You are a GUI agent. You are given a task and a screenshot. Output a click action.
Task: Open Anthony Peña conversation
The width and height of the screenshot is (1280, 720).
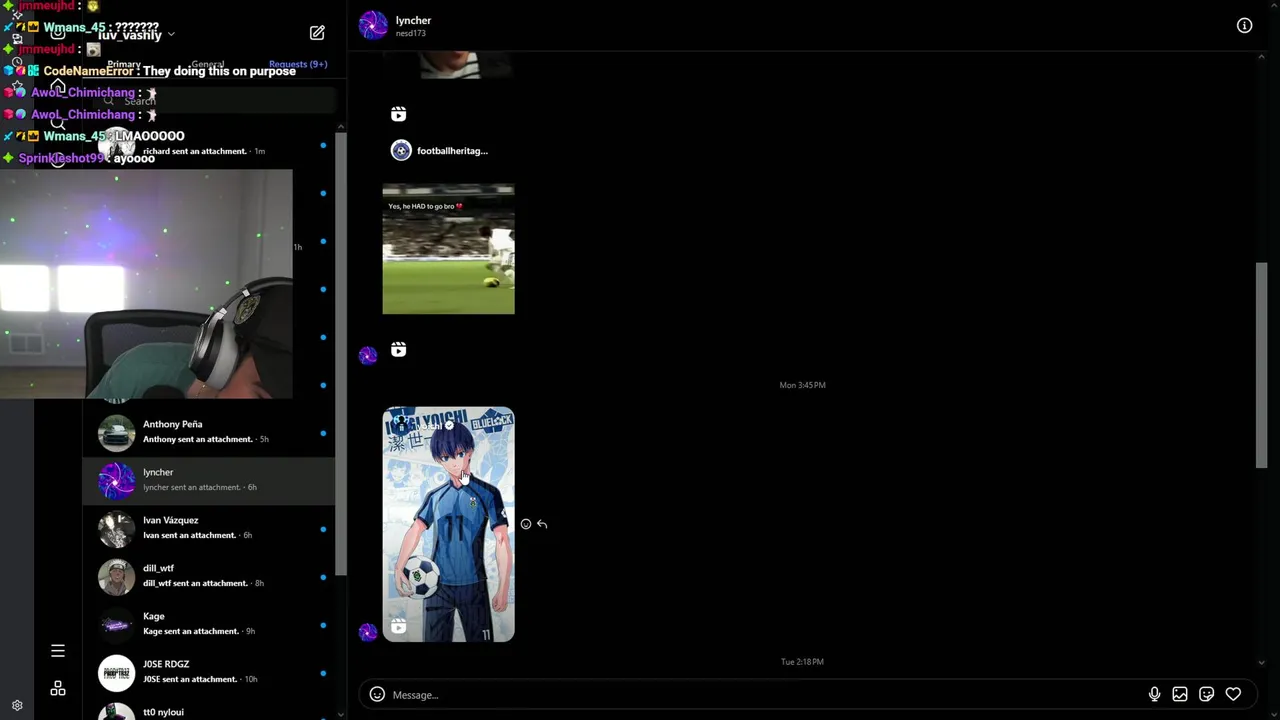point(209,432)
